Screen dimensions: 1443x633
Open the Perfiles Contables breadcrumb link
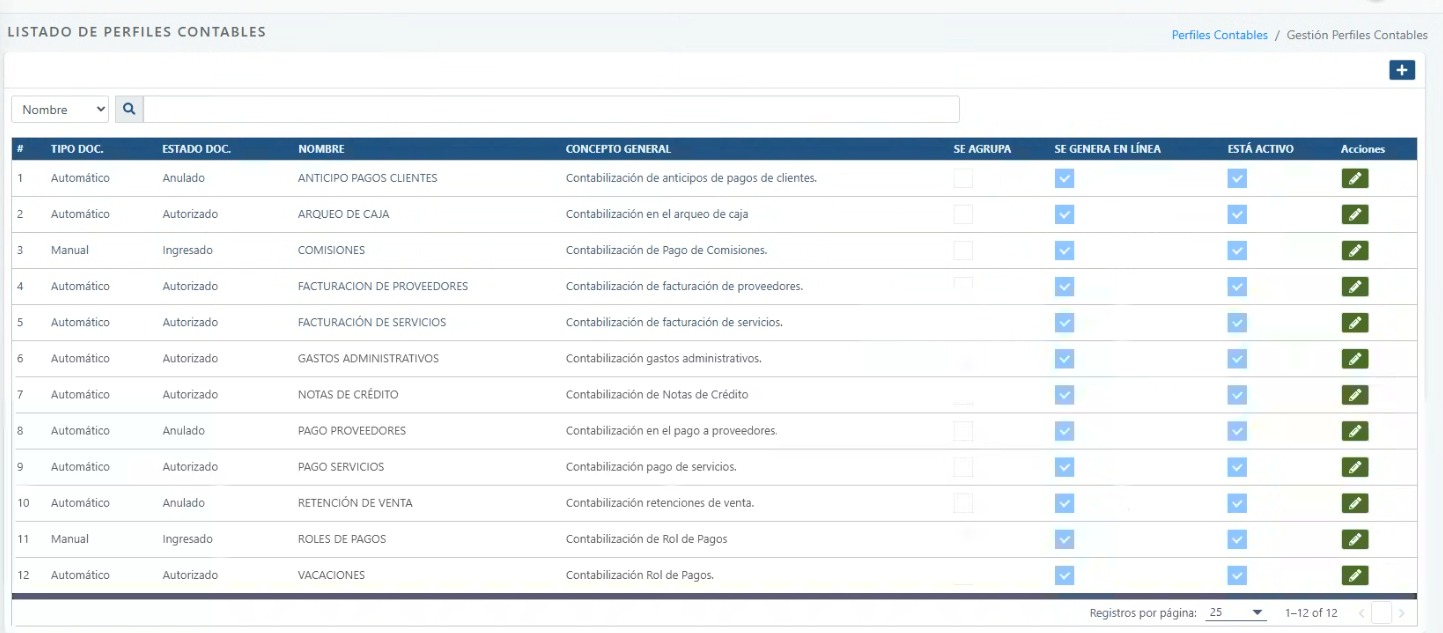coord(1219,34)
